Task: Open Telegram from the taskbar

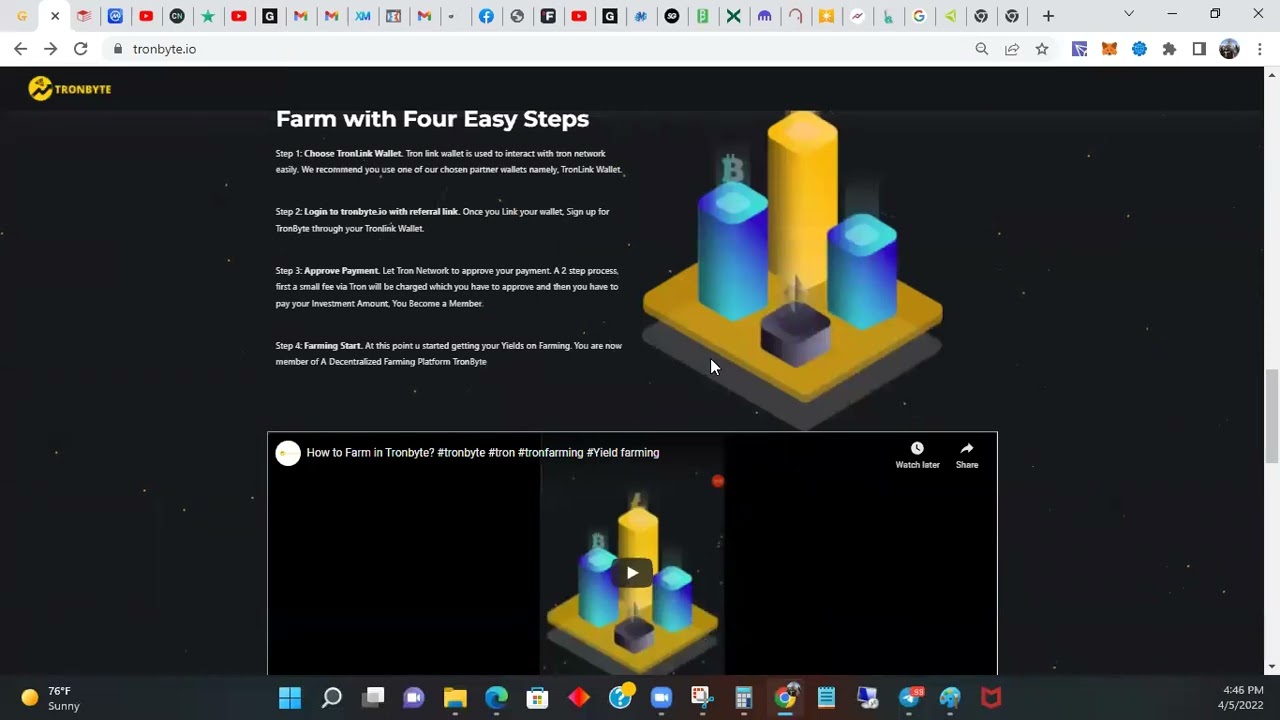Action: click(909, 698)
